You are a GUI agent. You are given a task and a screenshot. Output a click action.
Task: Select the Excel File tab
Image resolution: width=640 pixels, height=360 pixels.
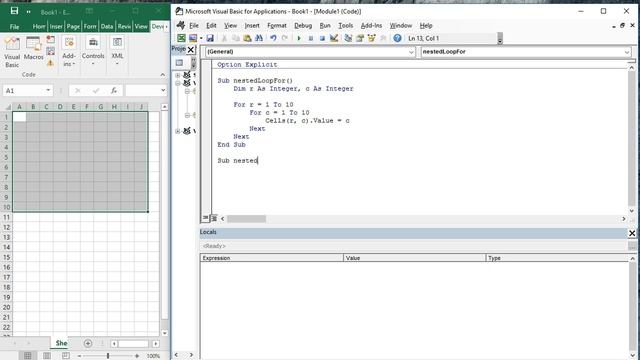14,27
